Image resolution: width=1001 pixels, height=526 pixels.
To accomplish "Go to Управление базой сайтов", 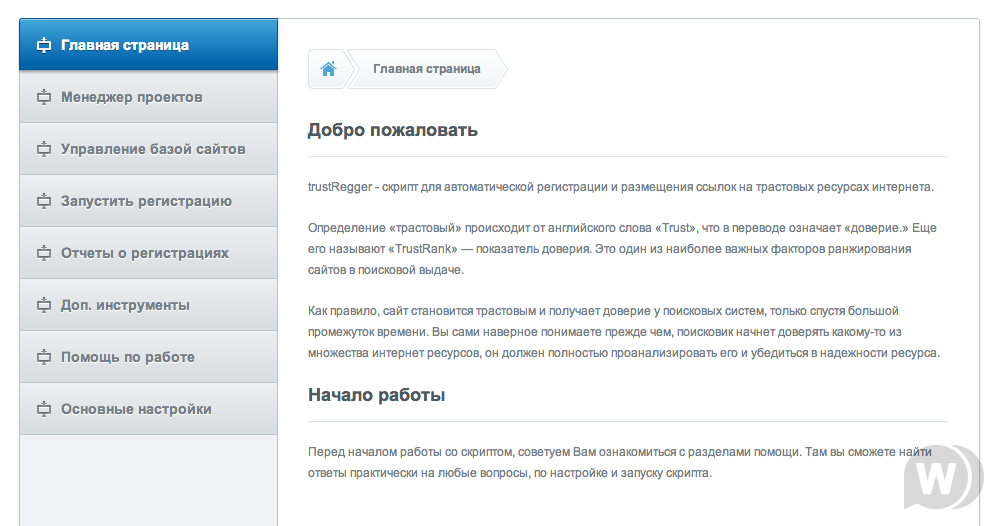I will tap(148, 149).
